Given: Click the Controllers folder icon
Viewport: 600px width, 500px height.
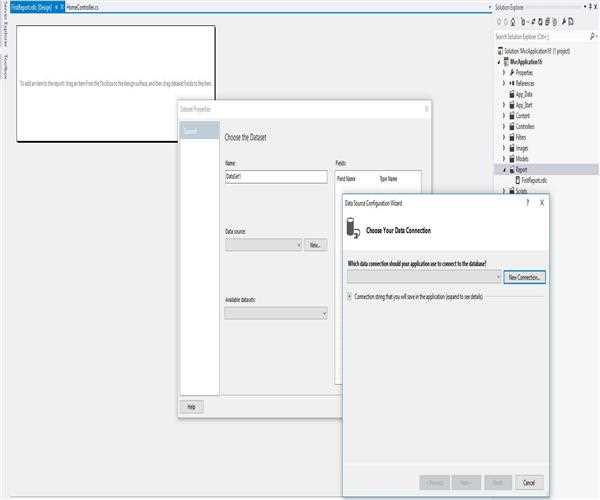Looking at the screenshot, I should pos(511,127).
